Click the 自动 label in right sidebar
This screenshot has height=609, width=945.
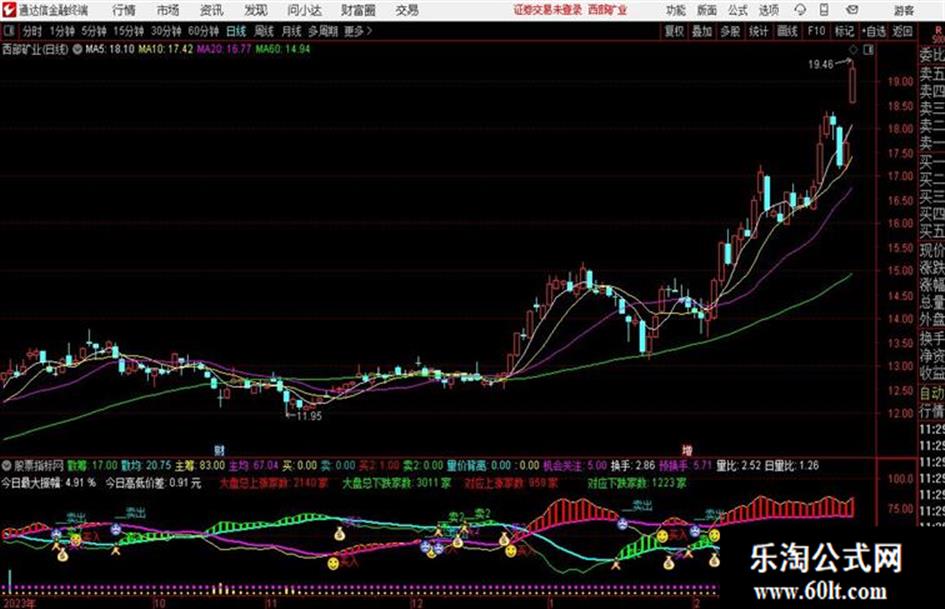(x=931, y=393)
